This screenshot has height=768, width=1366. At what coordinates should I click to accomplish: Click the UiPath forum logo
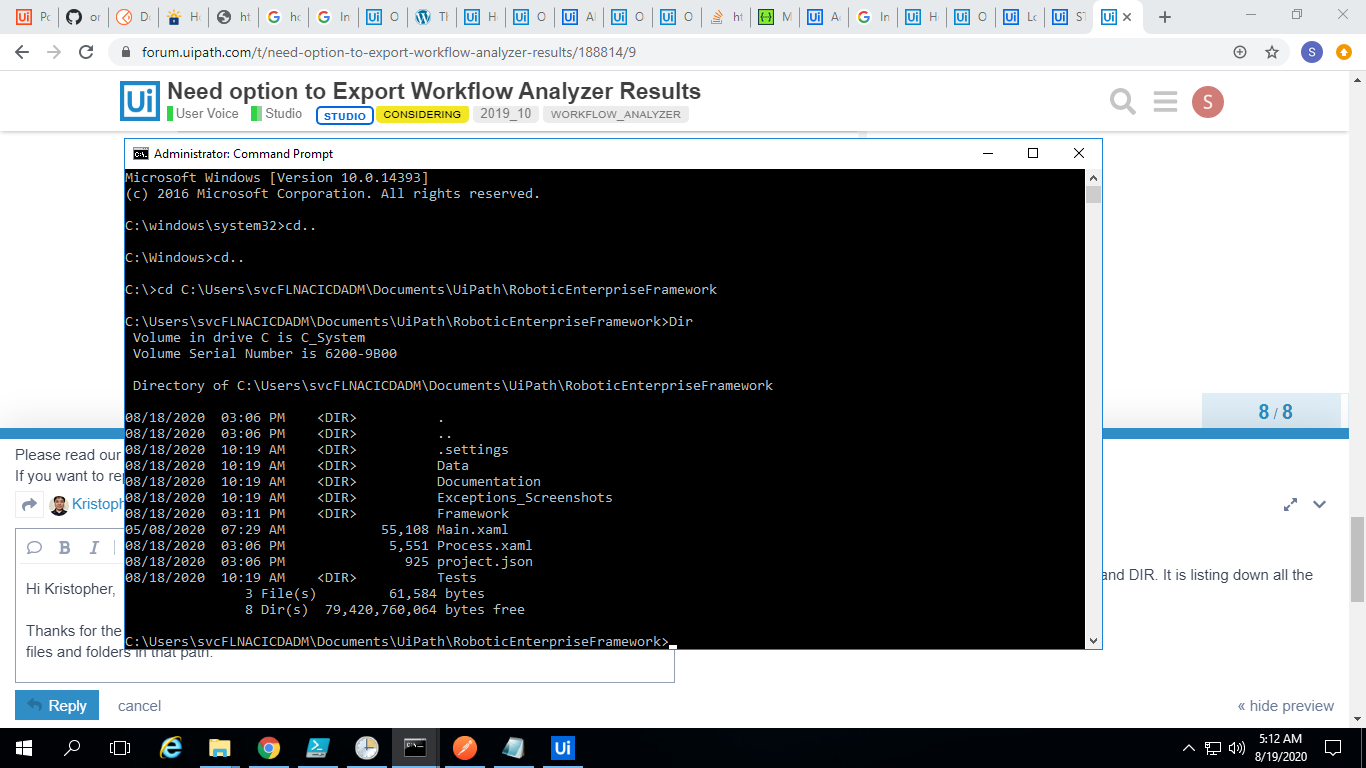click(x=139, y=101)
